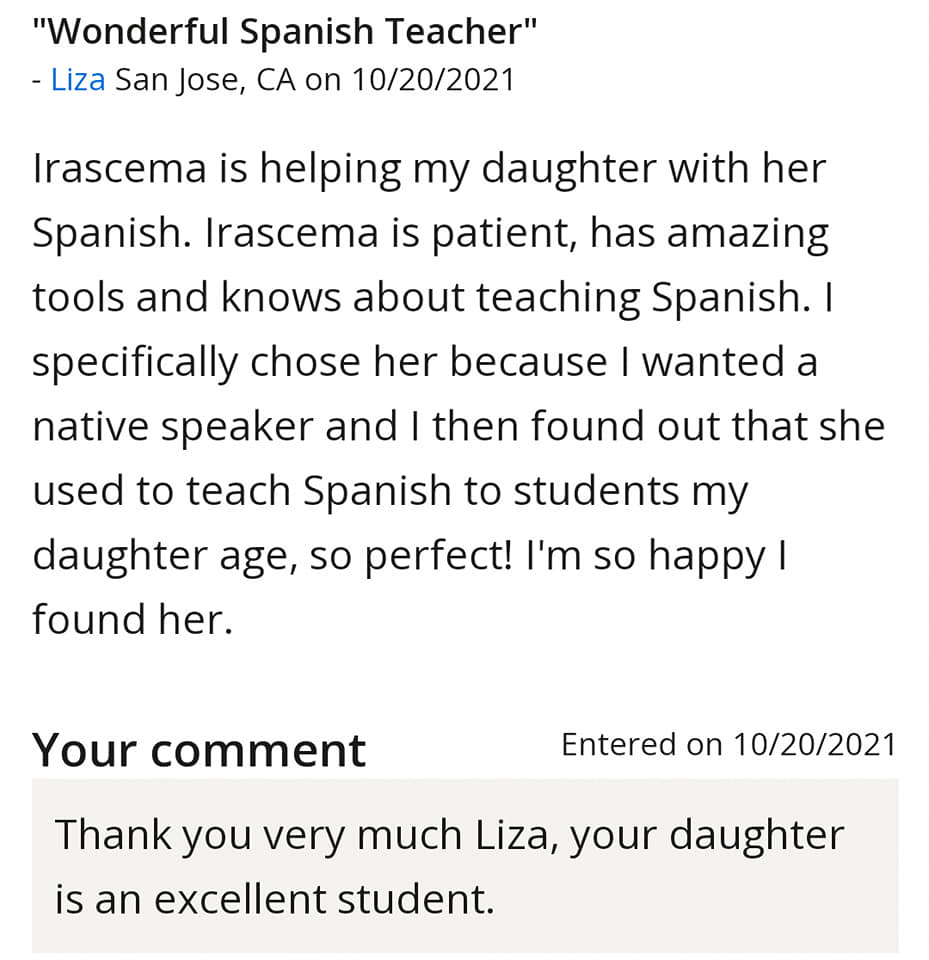Screen dimensions: 929x960
Task: Click the review date 10/20/2021 beside location
Action: pos(434,80)
